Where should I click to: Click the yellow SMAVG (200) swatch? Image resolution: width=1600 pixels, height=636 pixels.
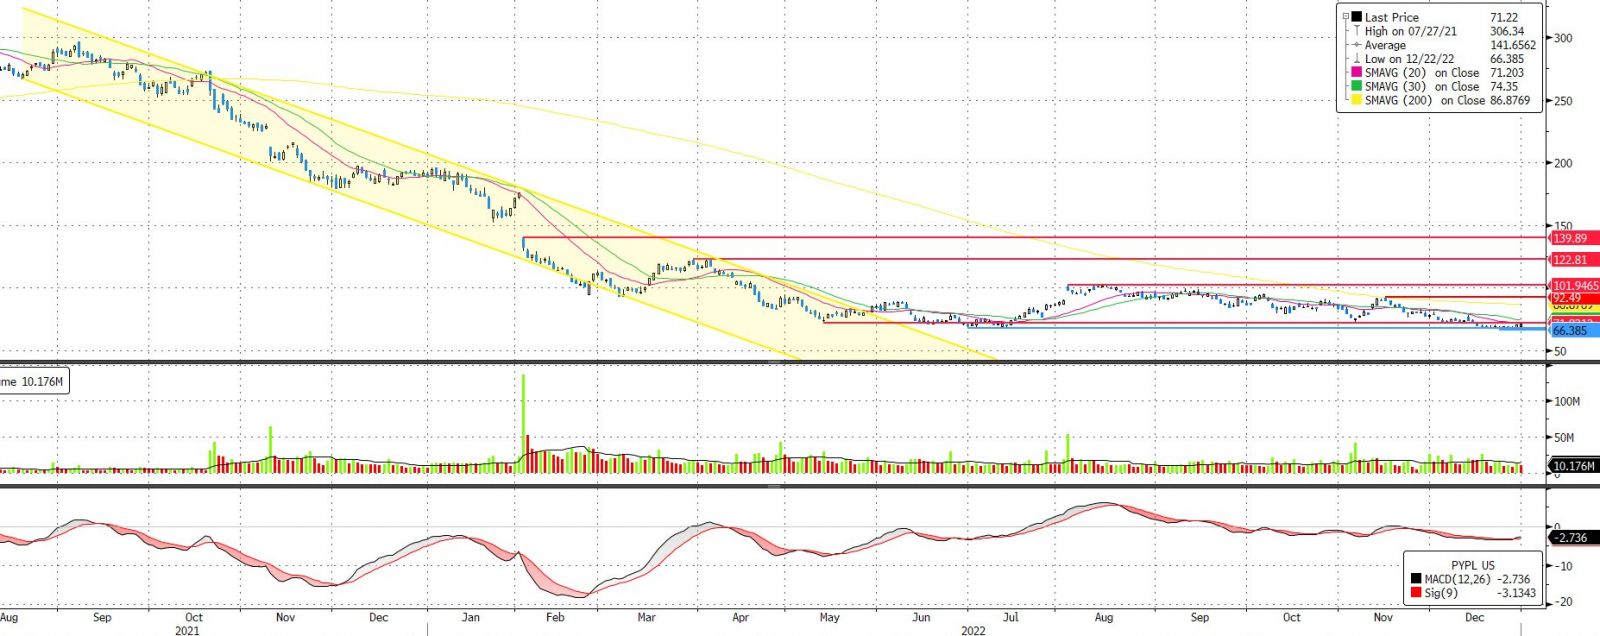[x=1357, y=101]
